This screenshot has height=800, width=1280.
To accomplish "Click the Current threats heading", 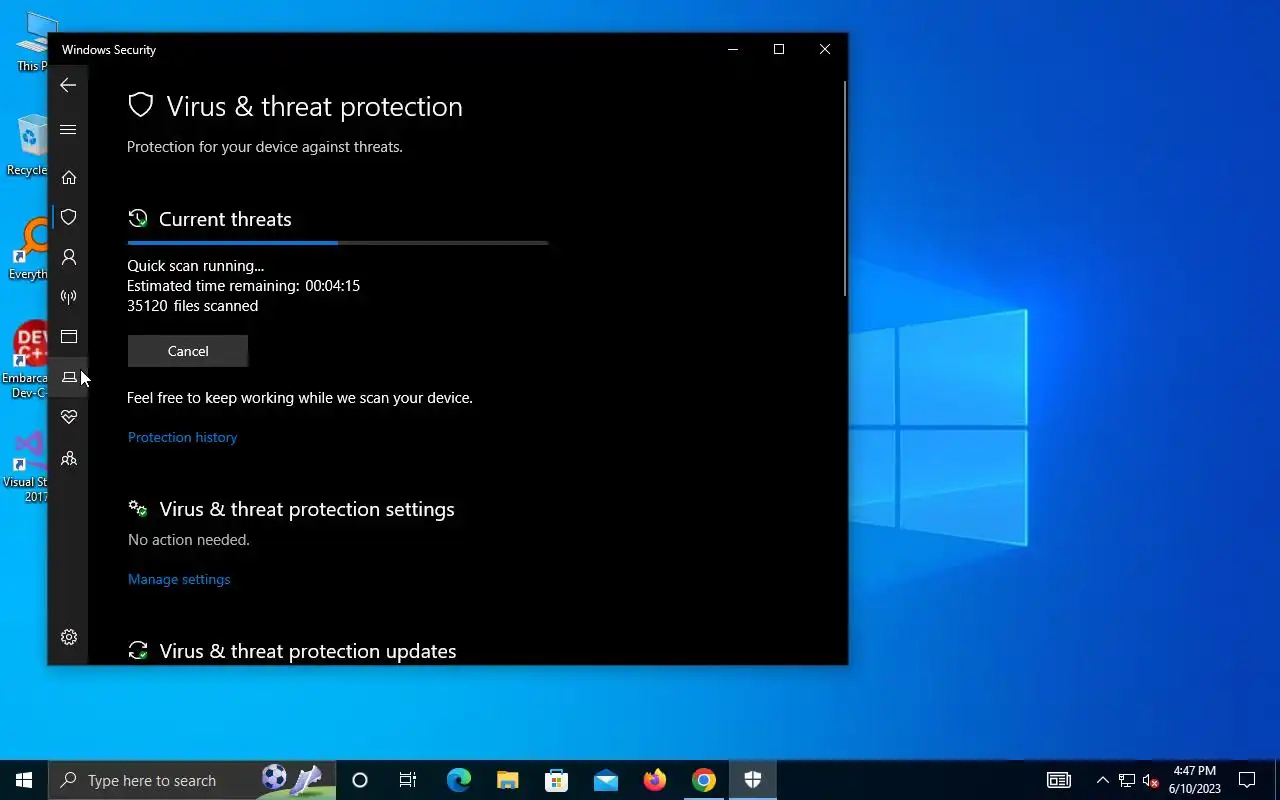I will click(225, 219).
